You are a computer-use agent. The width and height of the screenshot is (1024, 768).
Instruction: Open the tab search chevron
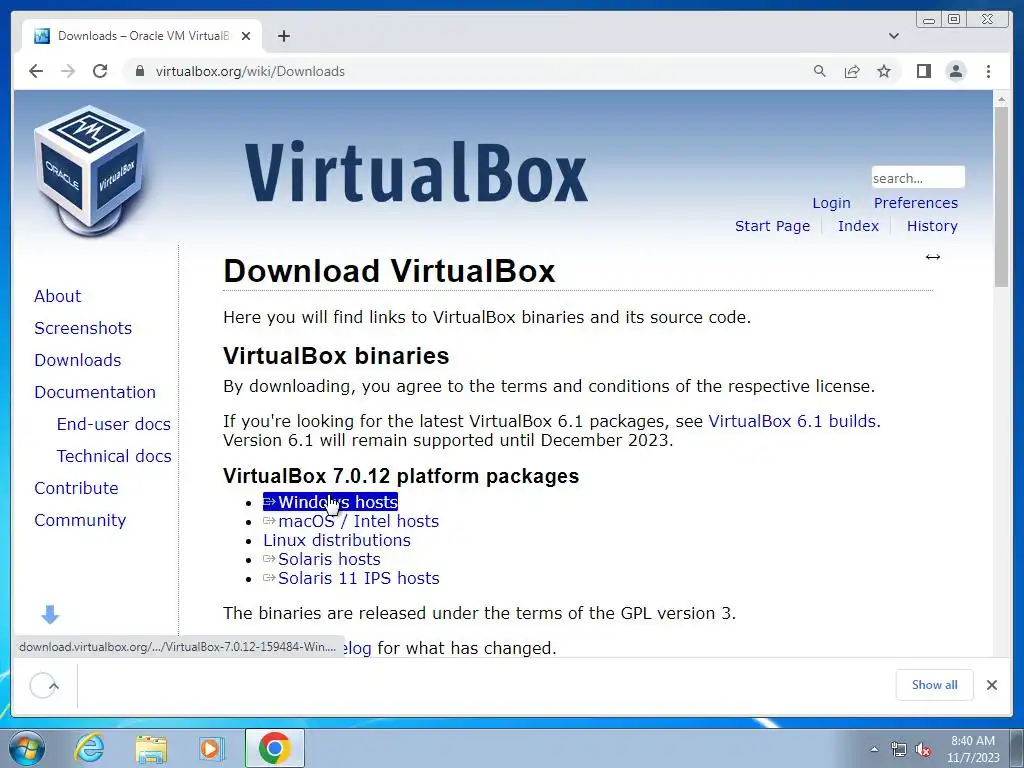pyautogui.click(x=893, y=36)
